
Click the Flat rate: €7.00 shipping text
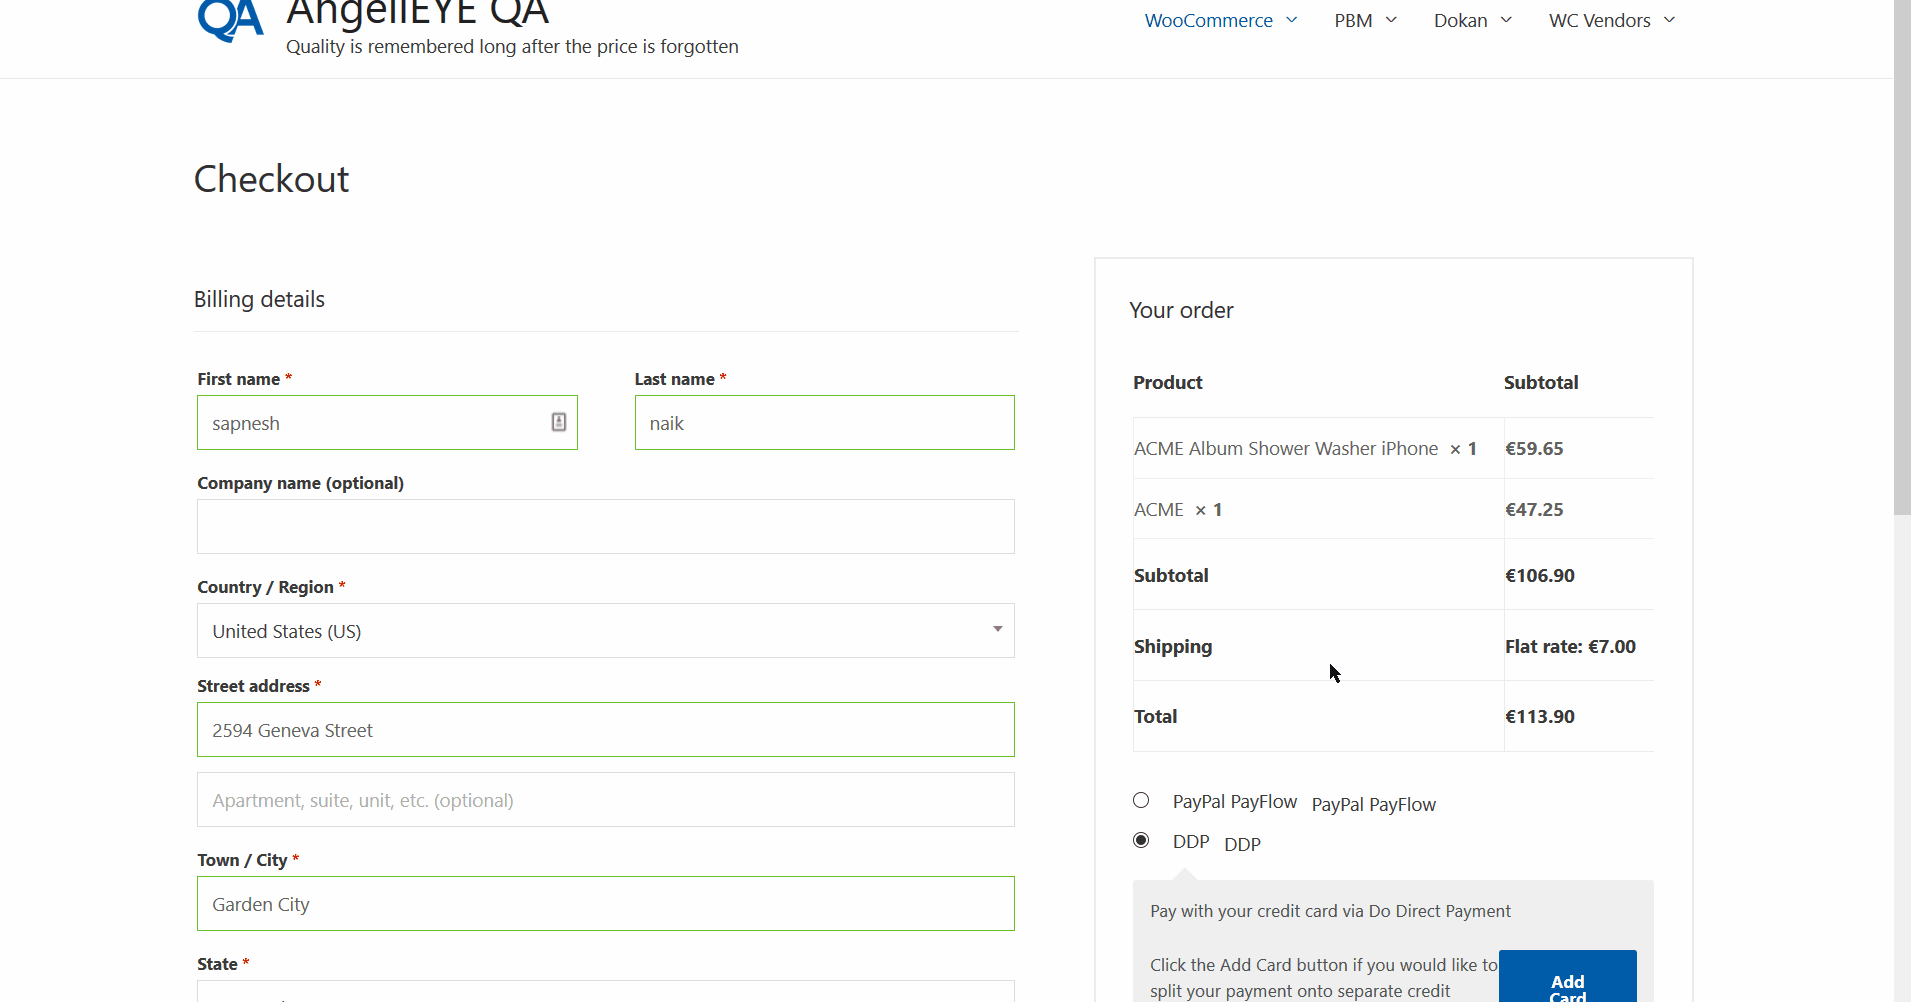click(1570, 646)
